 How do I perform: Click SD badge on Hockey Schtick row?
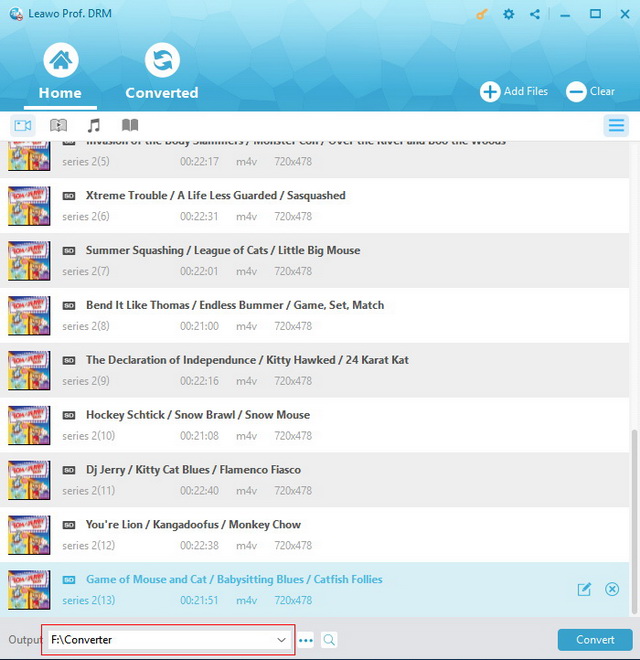click(69, 415)
